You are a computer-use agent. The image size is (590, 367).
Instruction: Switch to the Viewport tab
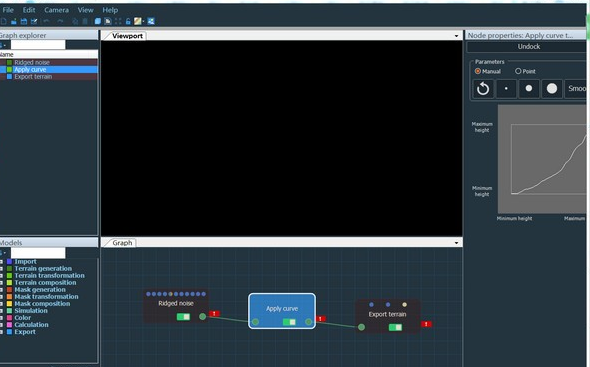[x=126, y=36]
